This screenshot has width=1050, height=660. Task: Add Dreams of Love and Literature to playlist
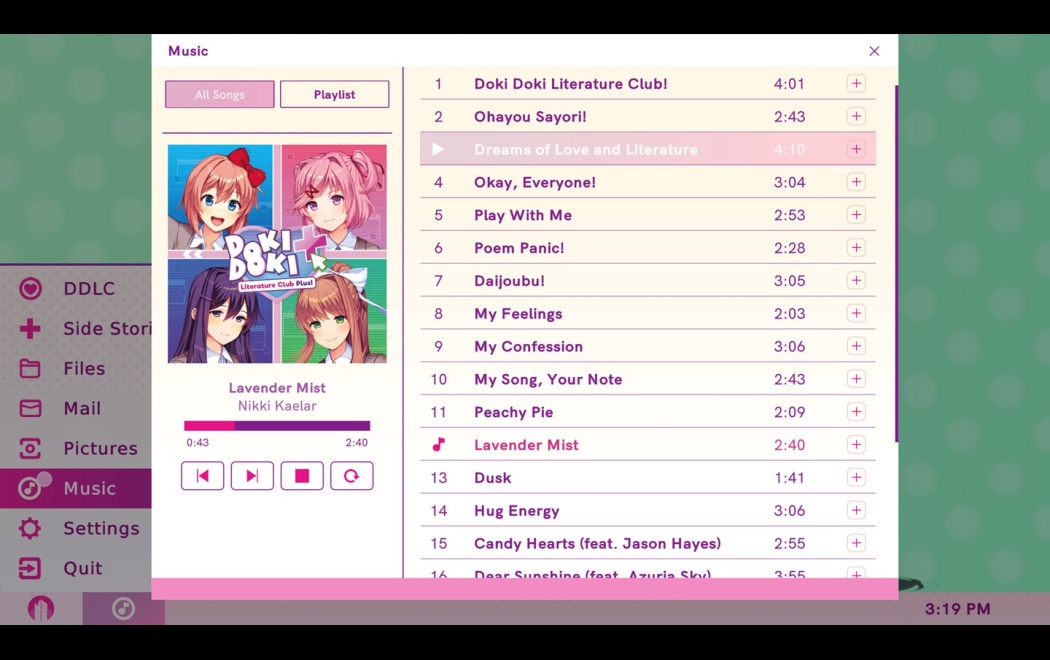[856, 149]
